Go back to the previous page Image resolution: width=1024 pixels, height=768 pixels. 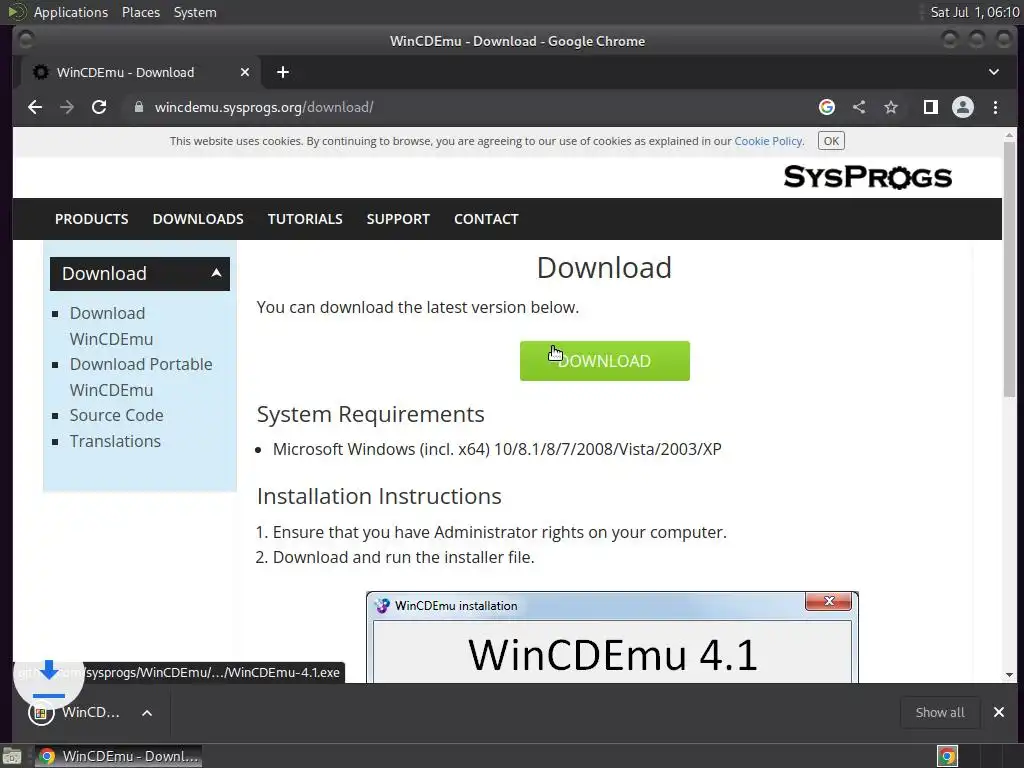coord(35,107)
